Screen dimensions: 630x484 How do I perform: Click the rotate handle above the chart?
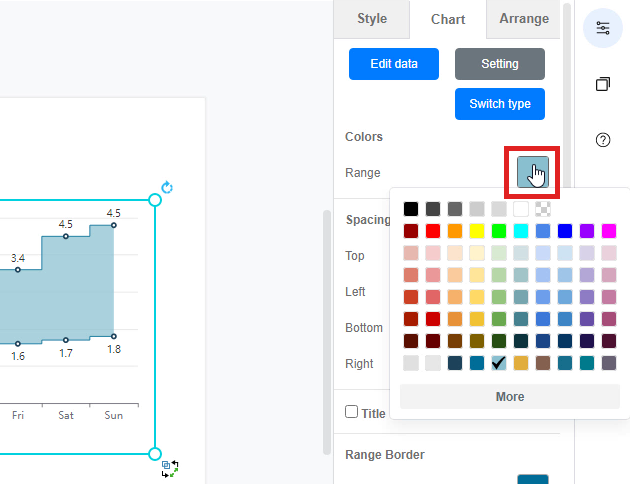click(167, 187)
